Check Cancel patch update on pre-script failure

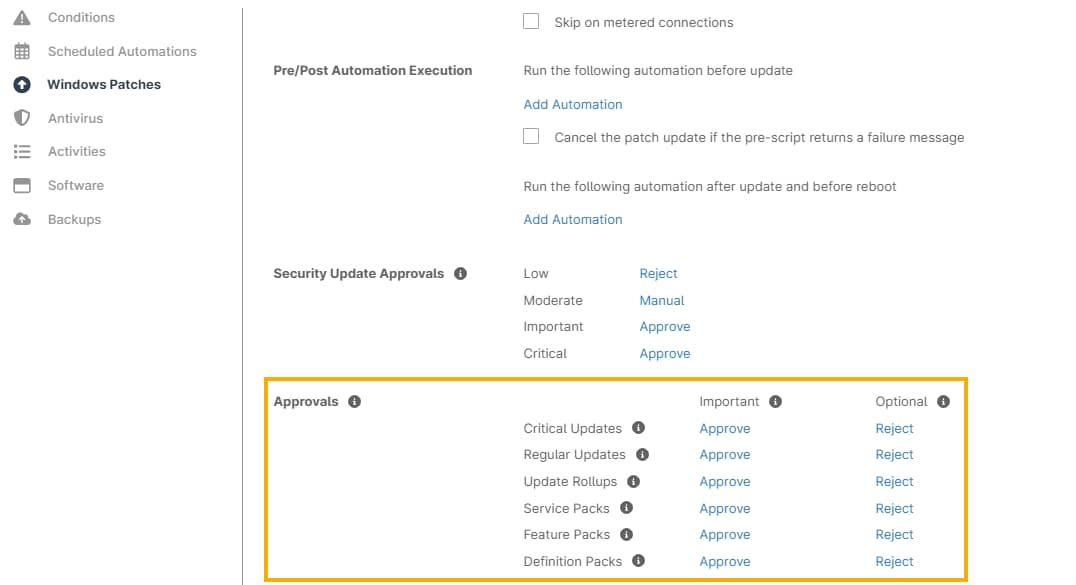click(532, 137)
